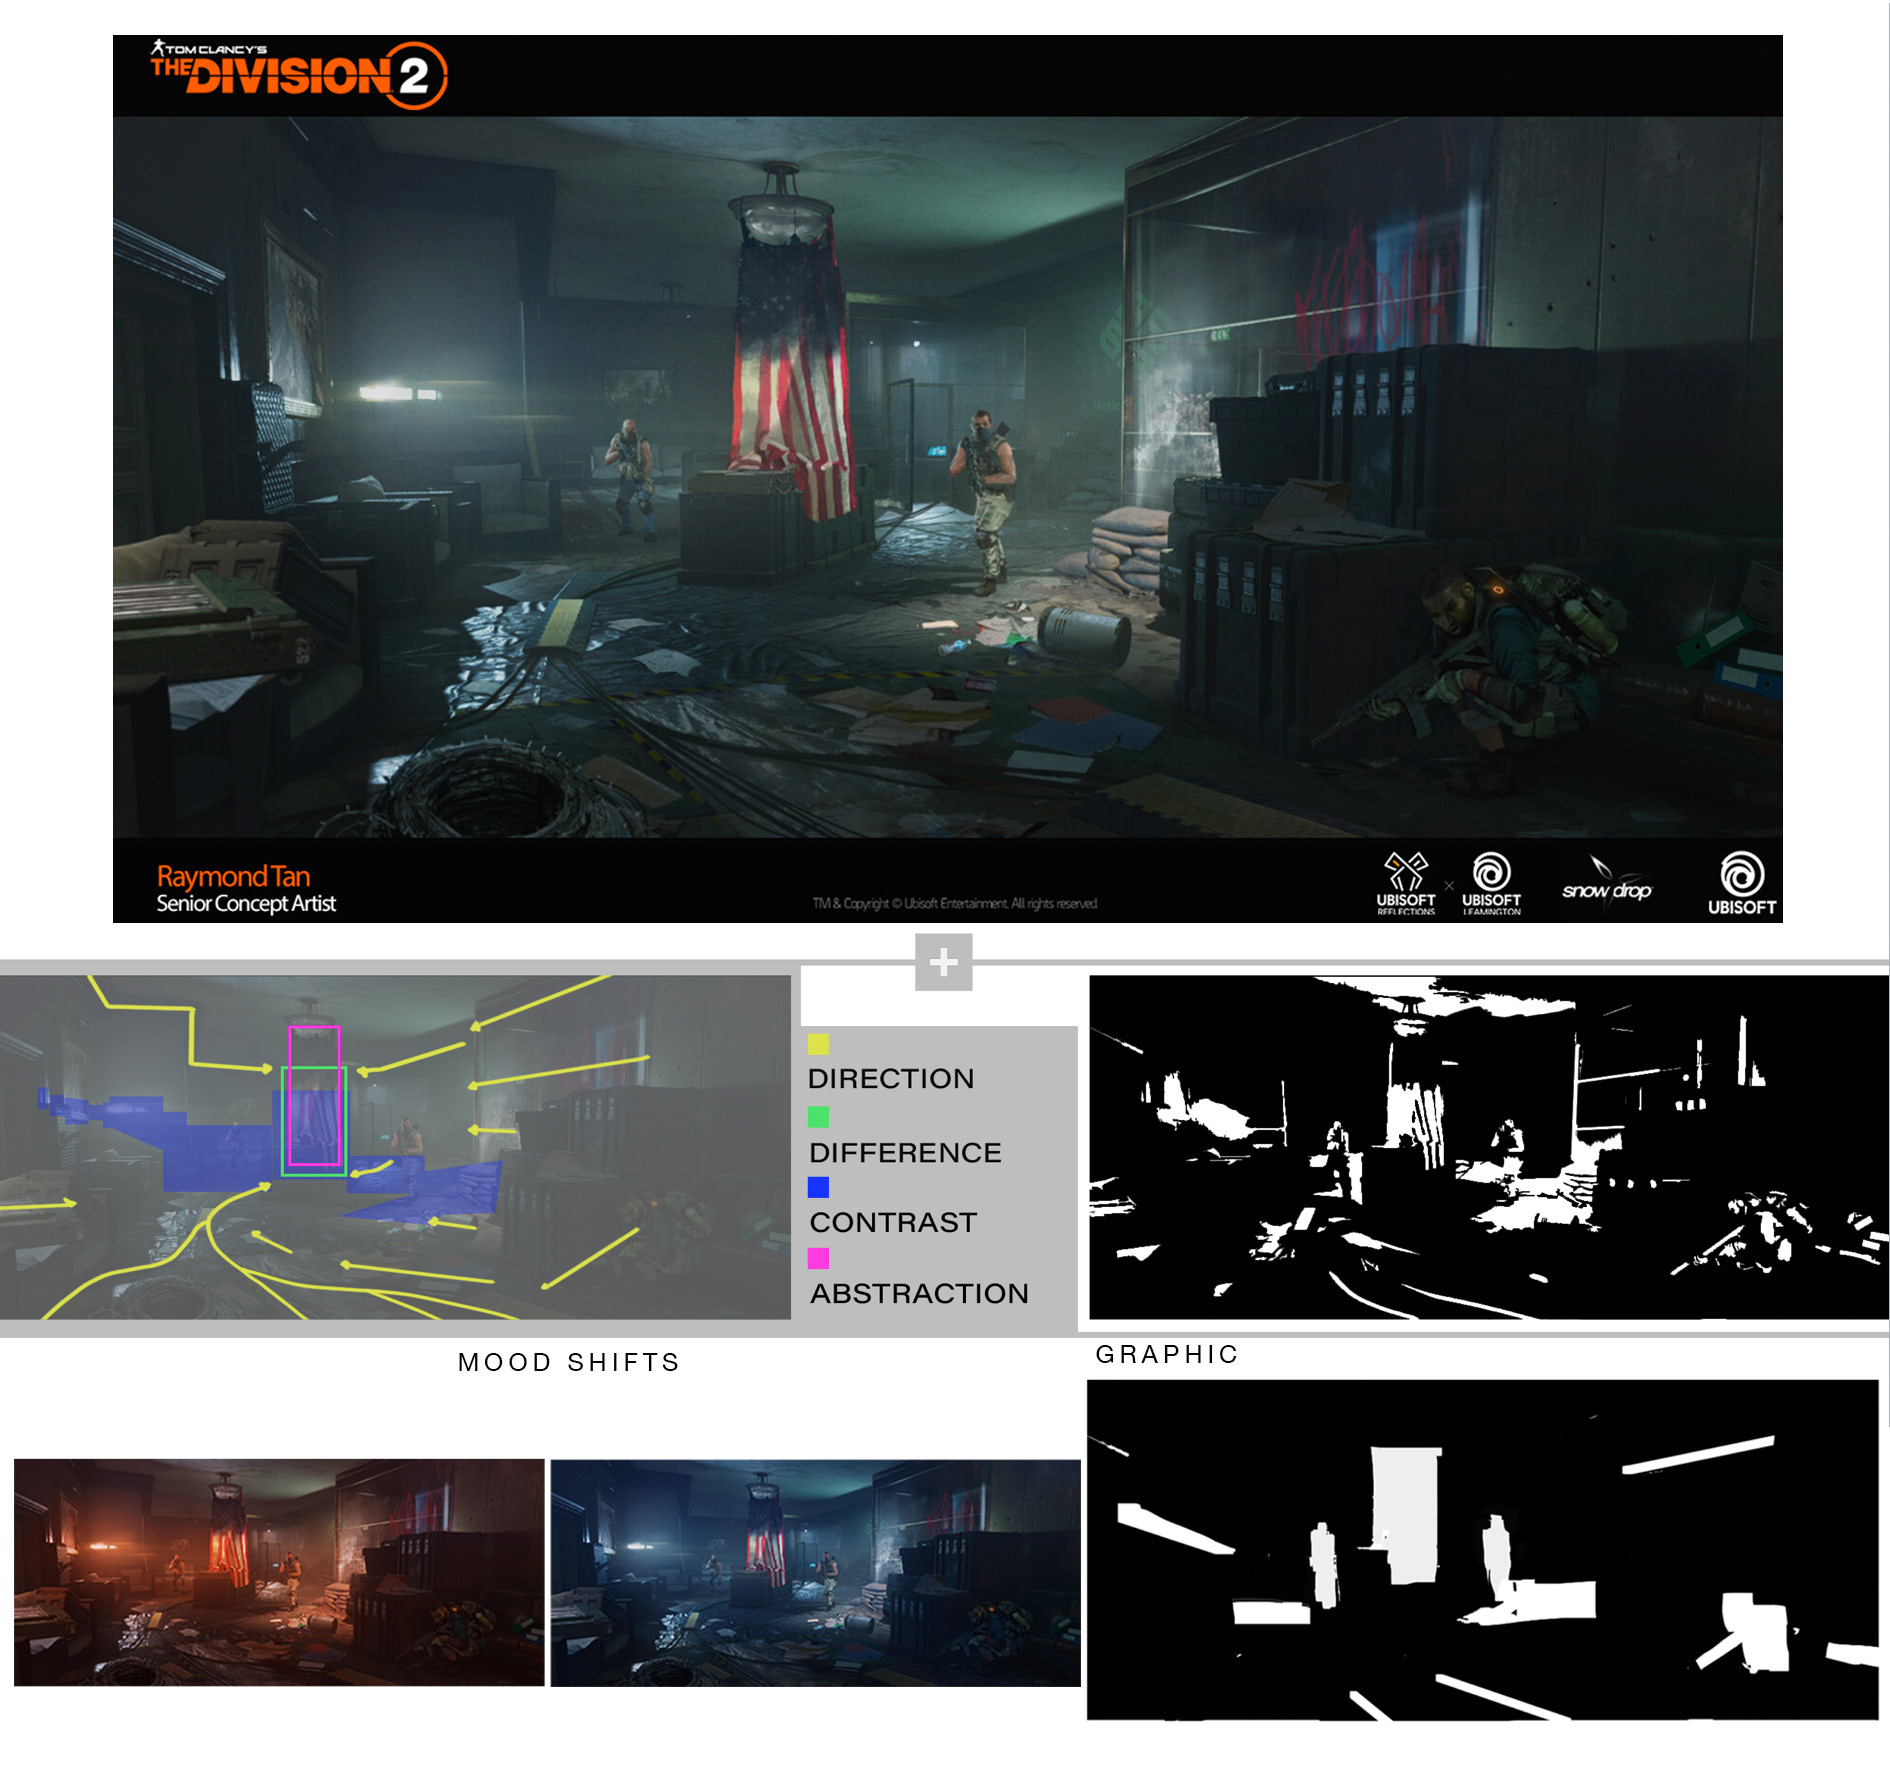Image resolution: width=1890 pixels, height=1770 pixels.
Task: Open the warm orange mood shift thumbnail
Action: pos(279,1572)
